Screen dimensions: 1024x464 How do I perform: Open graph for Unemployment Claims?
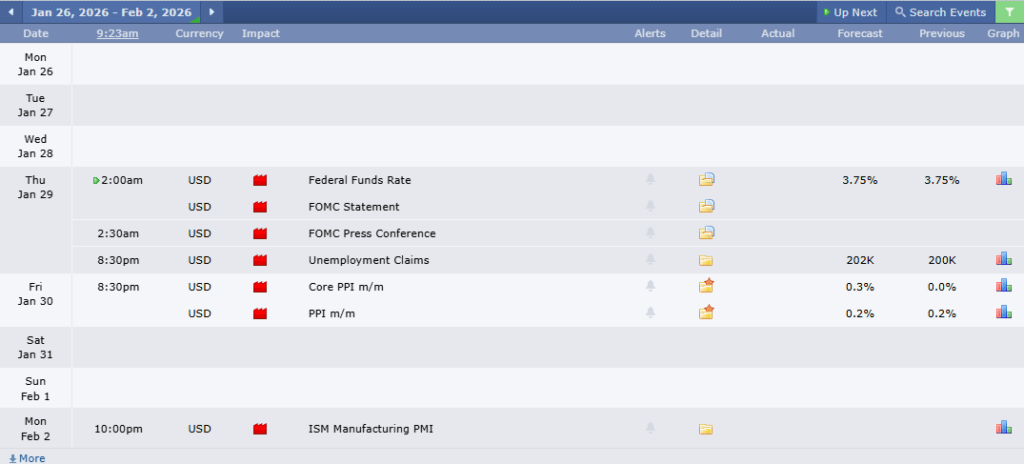coord(1003,259)
